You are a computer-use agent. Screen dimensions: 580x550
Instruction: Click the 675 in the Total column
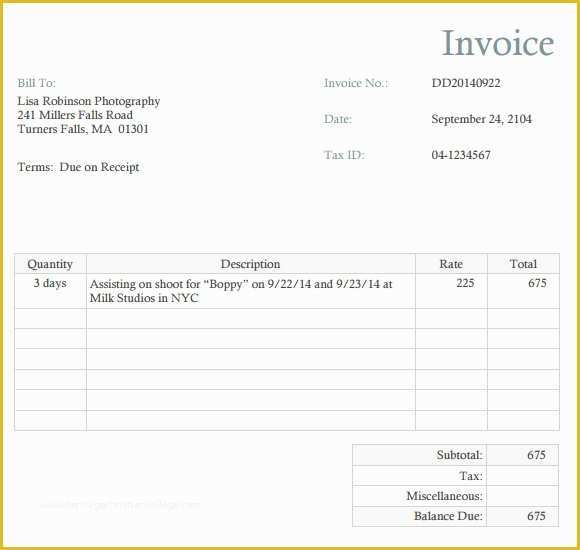[x=537, y=283]
